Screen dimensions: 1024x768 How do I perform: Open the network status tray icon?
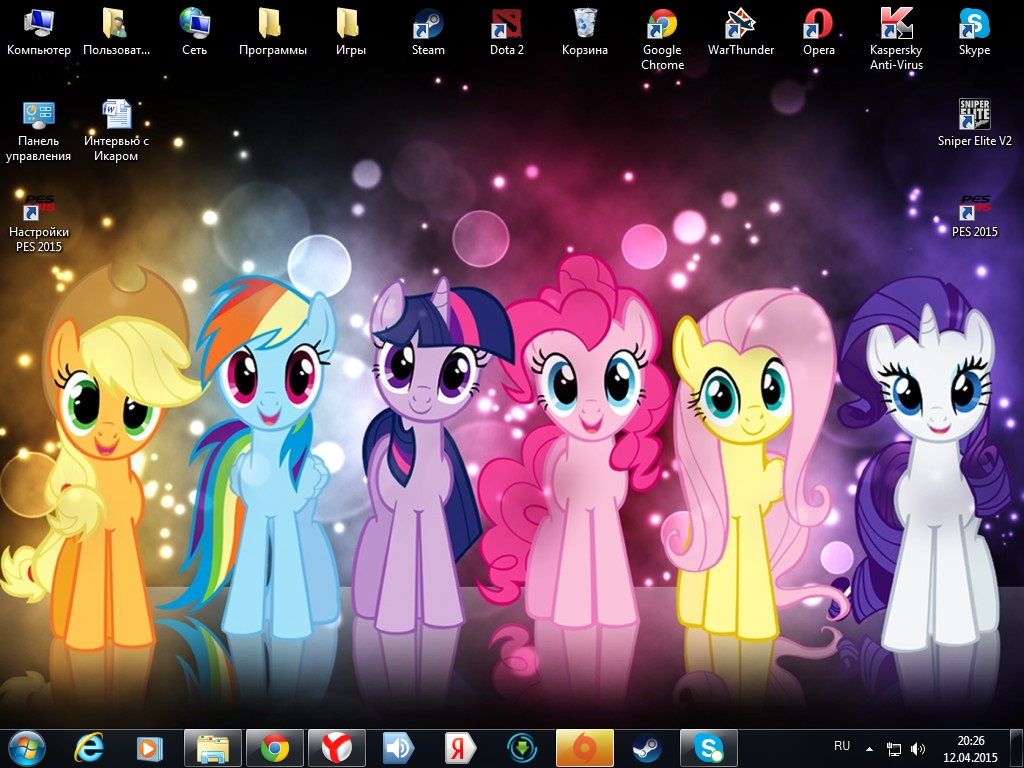click(893, 748)
